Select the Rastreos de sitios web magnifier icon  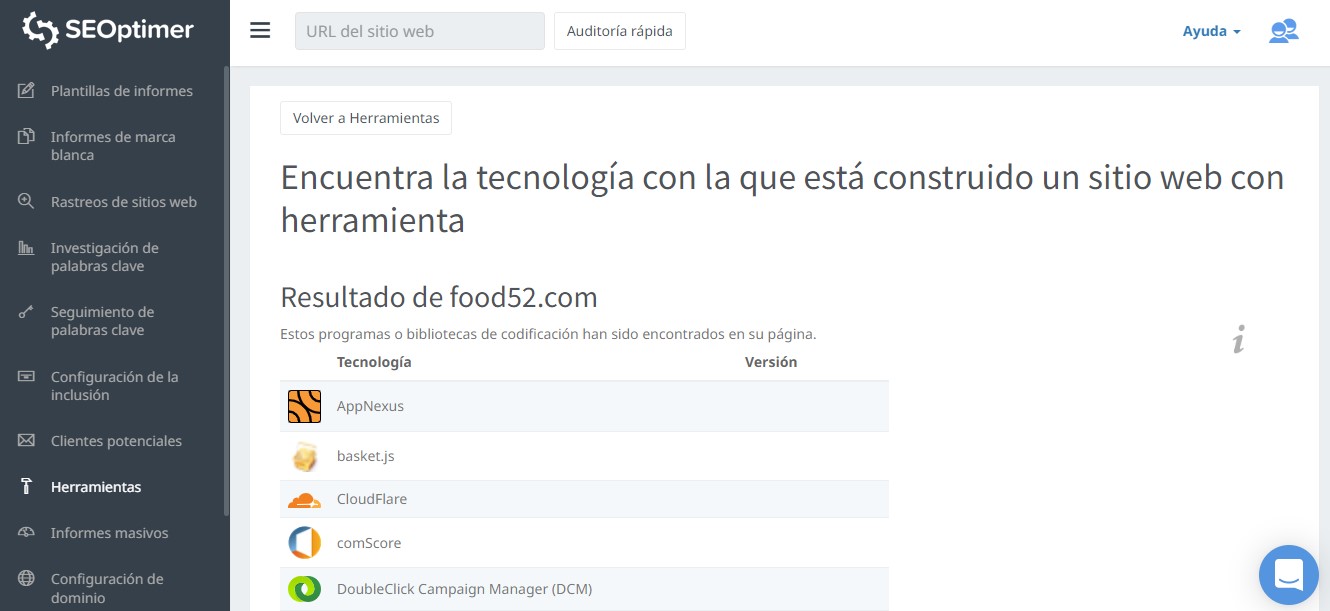click(27, 200)
